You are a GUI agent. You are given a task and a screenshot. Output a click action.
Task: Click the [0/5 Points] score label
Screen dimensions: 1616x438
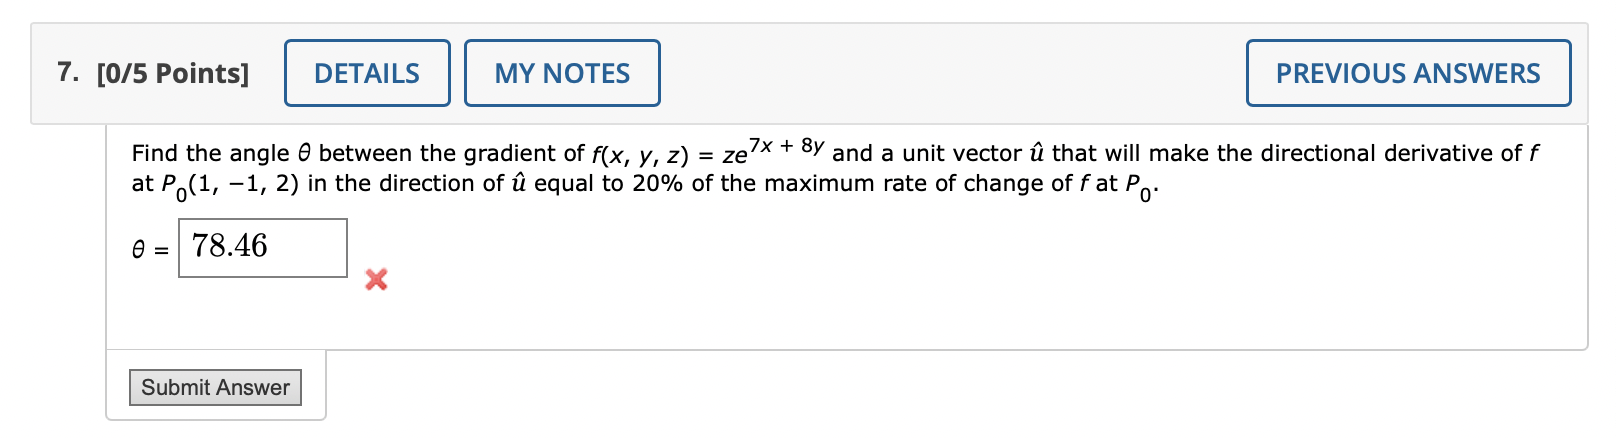[x=173, y=73]
